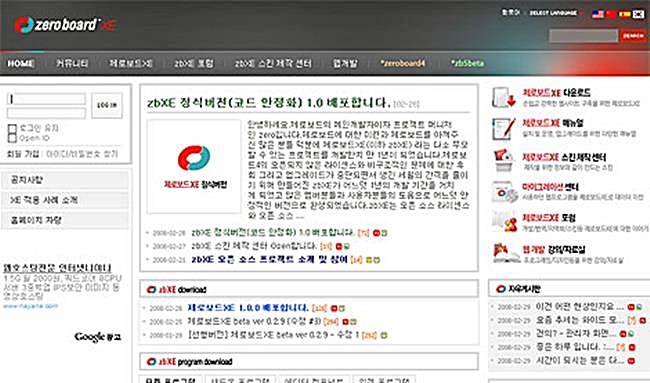Open the 제로보드XE 스킨제작센터 text link
The image size is (650, 383).
[564, 157]
